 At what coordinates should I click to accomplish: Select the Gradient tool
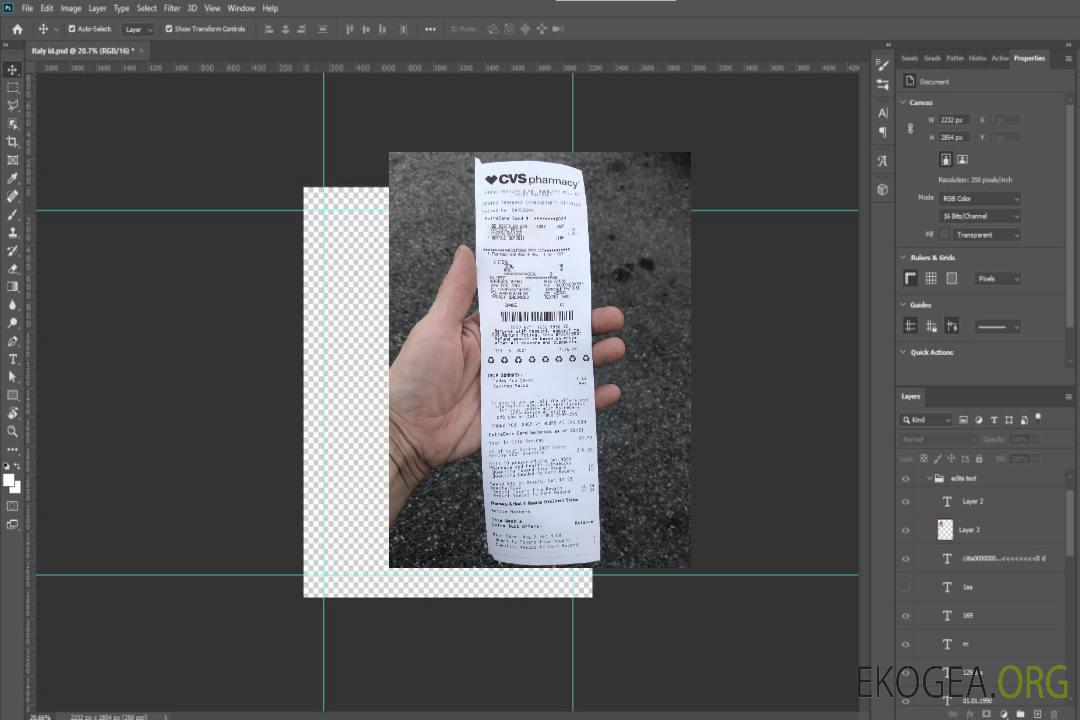click(12, 287)
